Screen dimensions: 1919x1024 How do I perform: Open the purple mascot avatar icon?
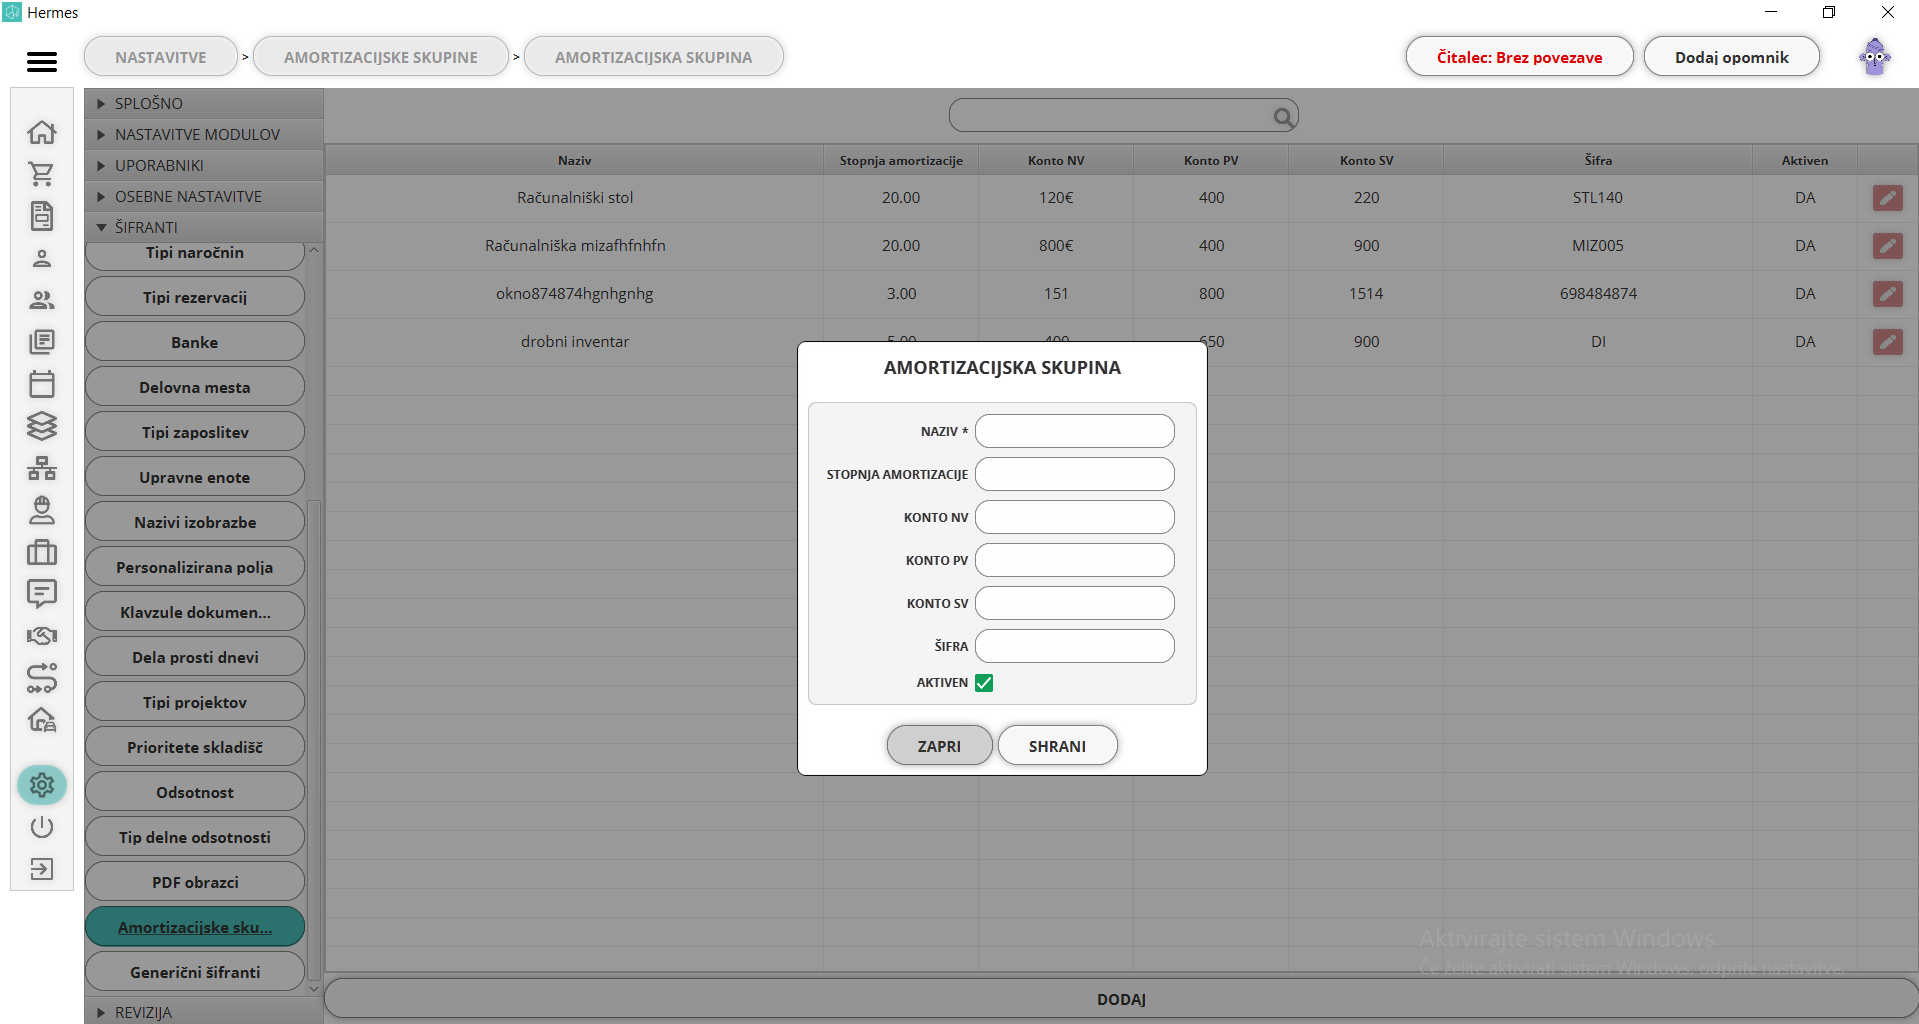1875,57
